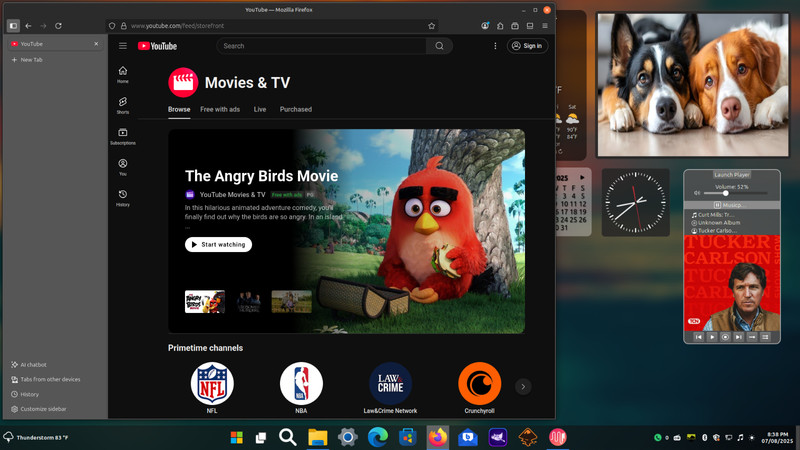
Task: Click Start watching for Angry Birds Movie
Action: point(218,244)
